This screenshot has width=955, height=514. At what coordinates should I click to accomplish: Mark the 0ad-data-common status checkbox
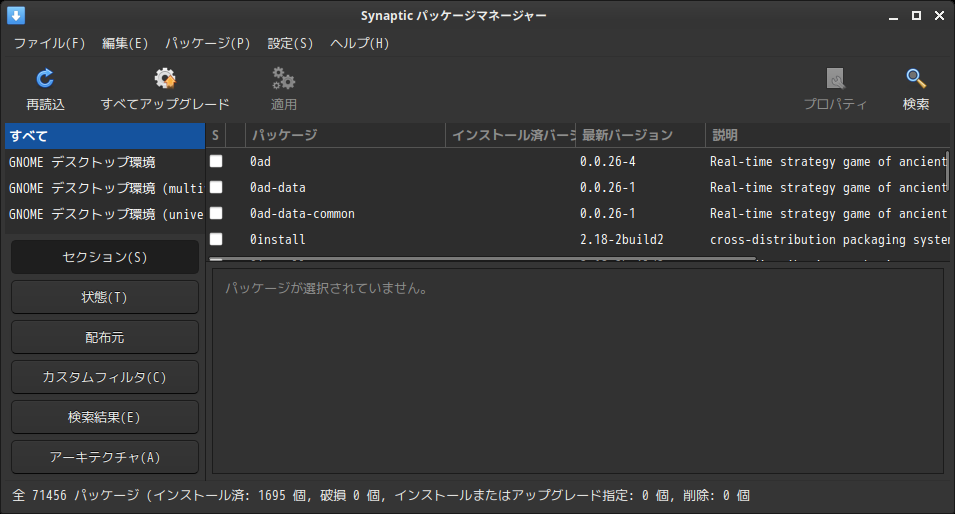216,213
